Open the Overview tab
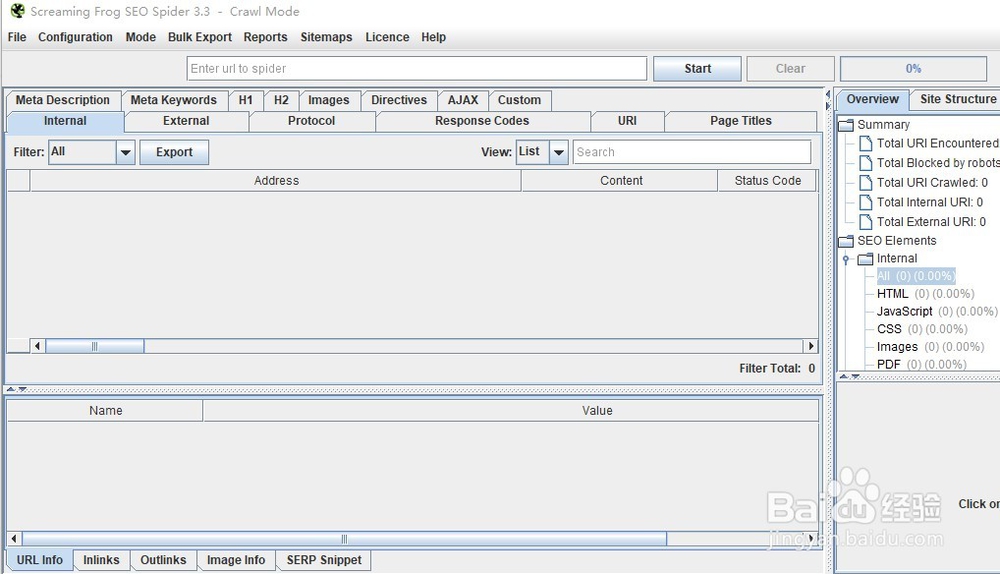This screenshot has width=1000, height=574. pos(872,99)
